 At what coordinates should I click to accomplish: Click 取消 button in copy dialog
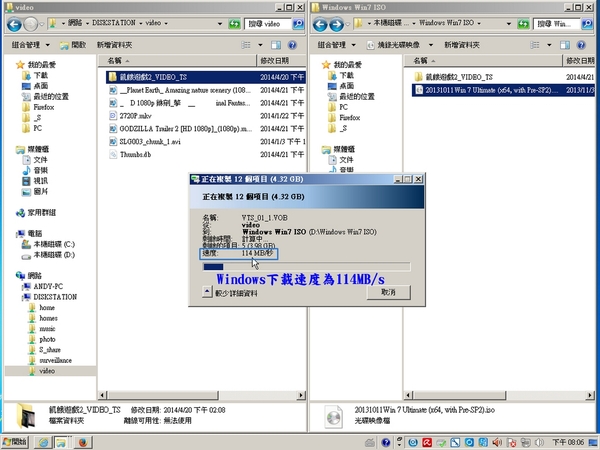(x=389, y=292)
